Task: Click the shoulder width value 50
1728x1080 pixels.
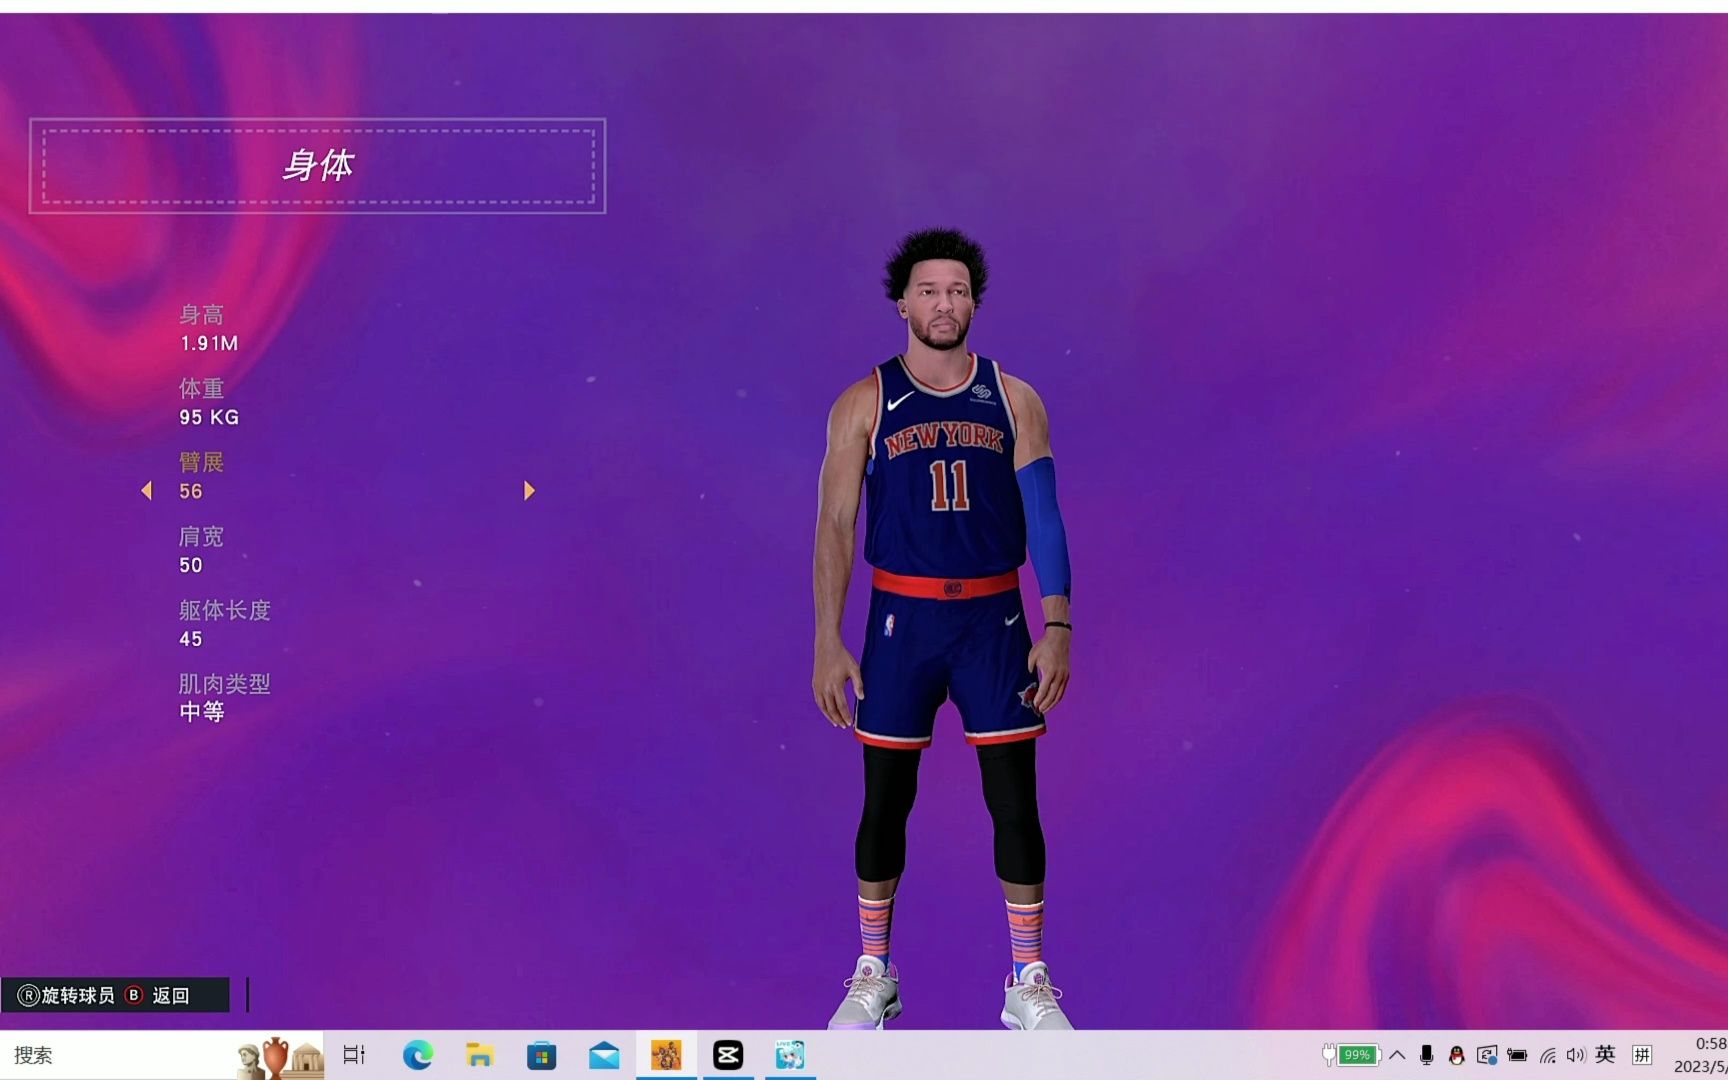Action: (191, 565)
